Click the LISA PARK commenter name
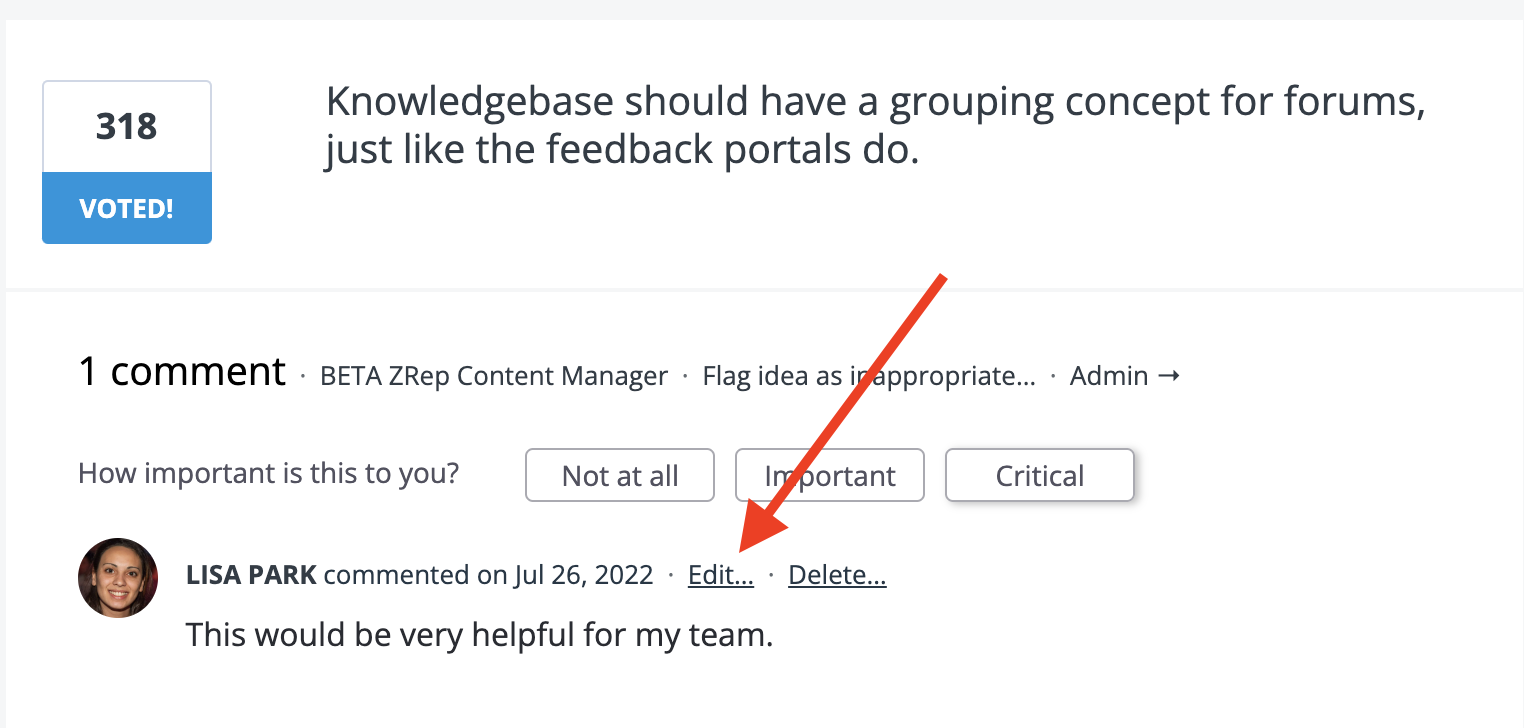The height and width of the screenshot is (728, 1524). click(x=251, y=575)
